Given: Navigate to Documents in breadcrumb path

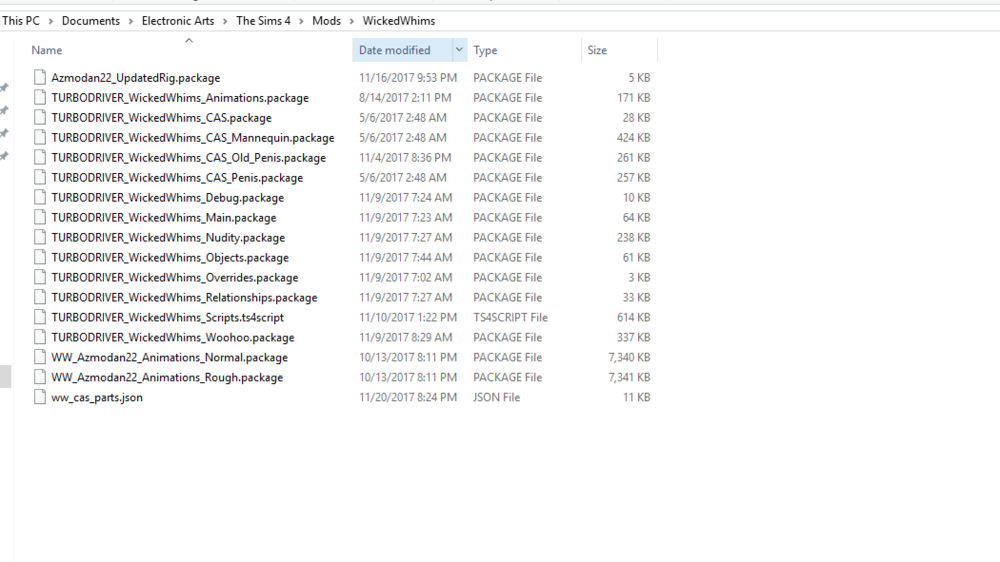Looking at the screenshot, I should 91,20.
